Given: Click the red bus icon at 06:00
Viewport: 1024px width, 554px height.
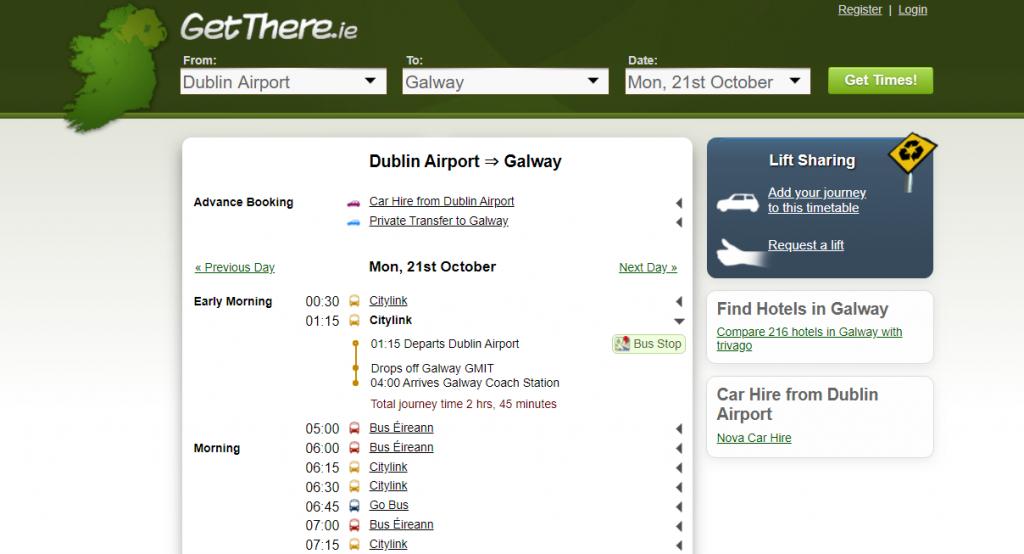Looking at the screenshot, I should pyautogui.click(x=354, y=448).
